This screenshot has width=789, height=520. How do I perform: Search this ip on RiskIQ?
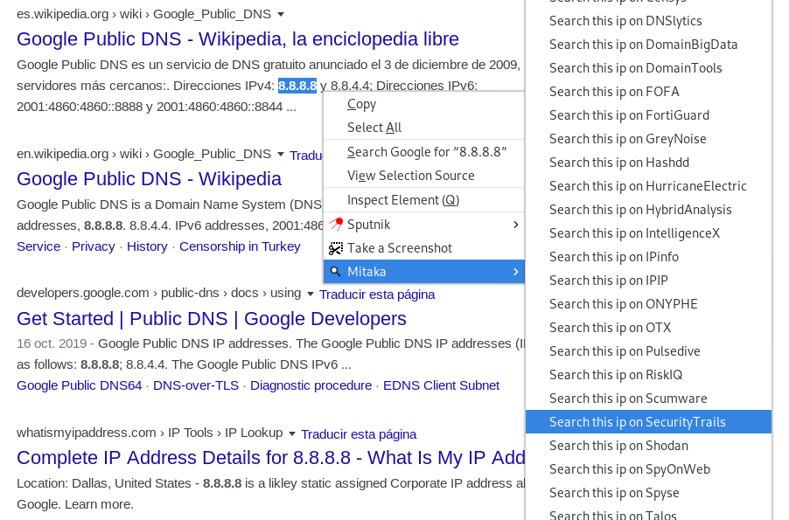[x=649, y=375]
